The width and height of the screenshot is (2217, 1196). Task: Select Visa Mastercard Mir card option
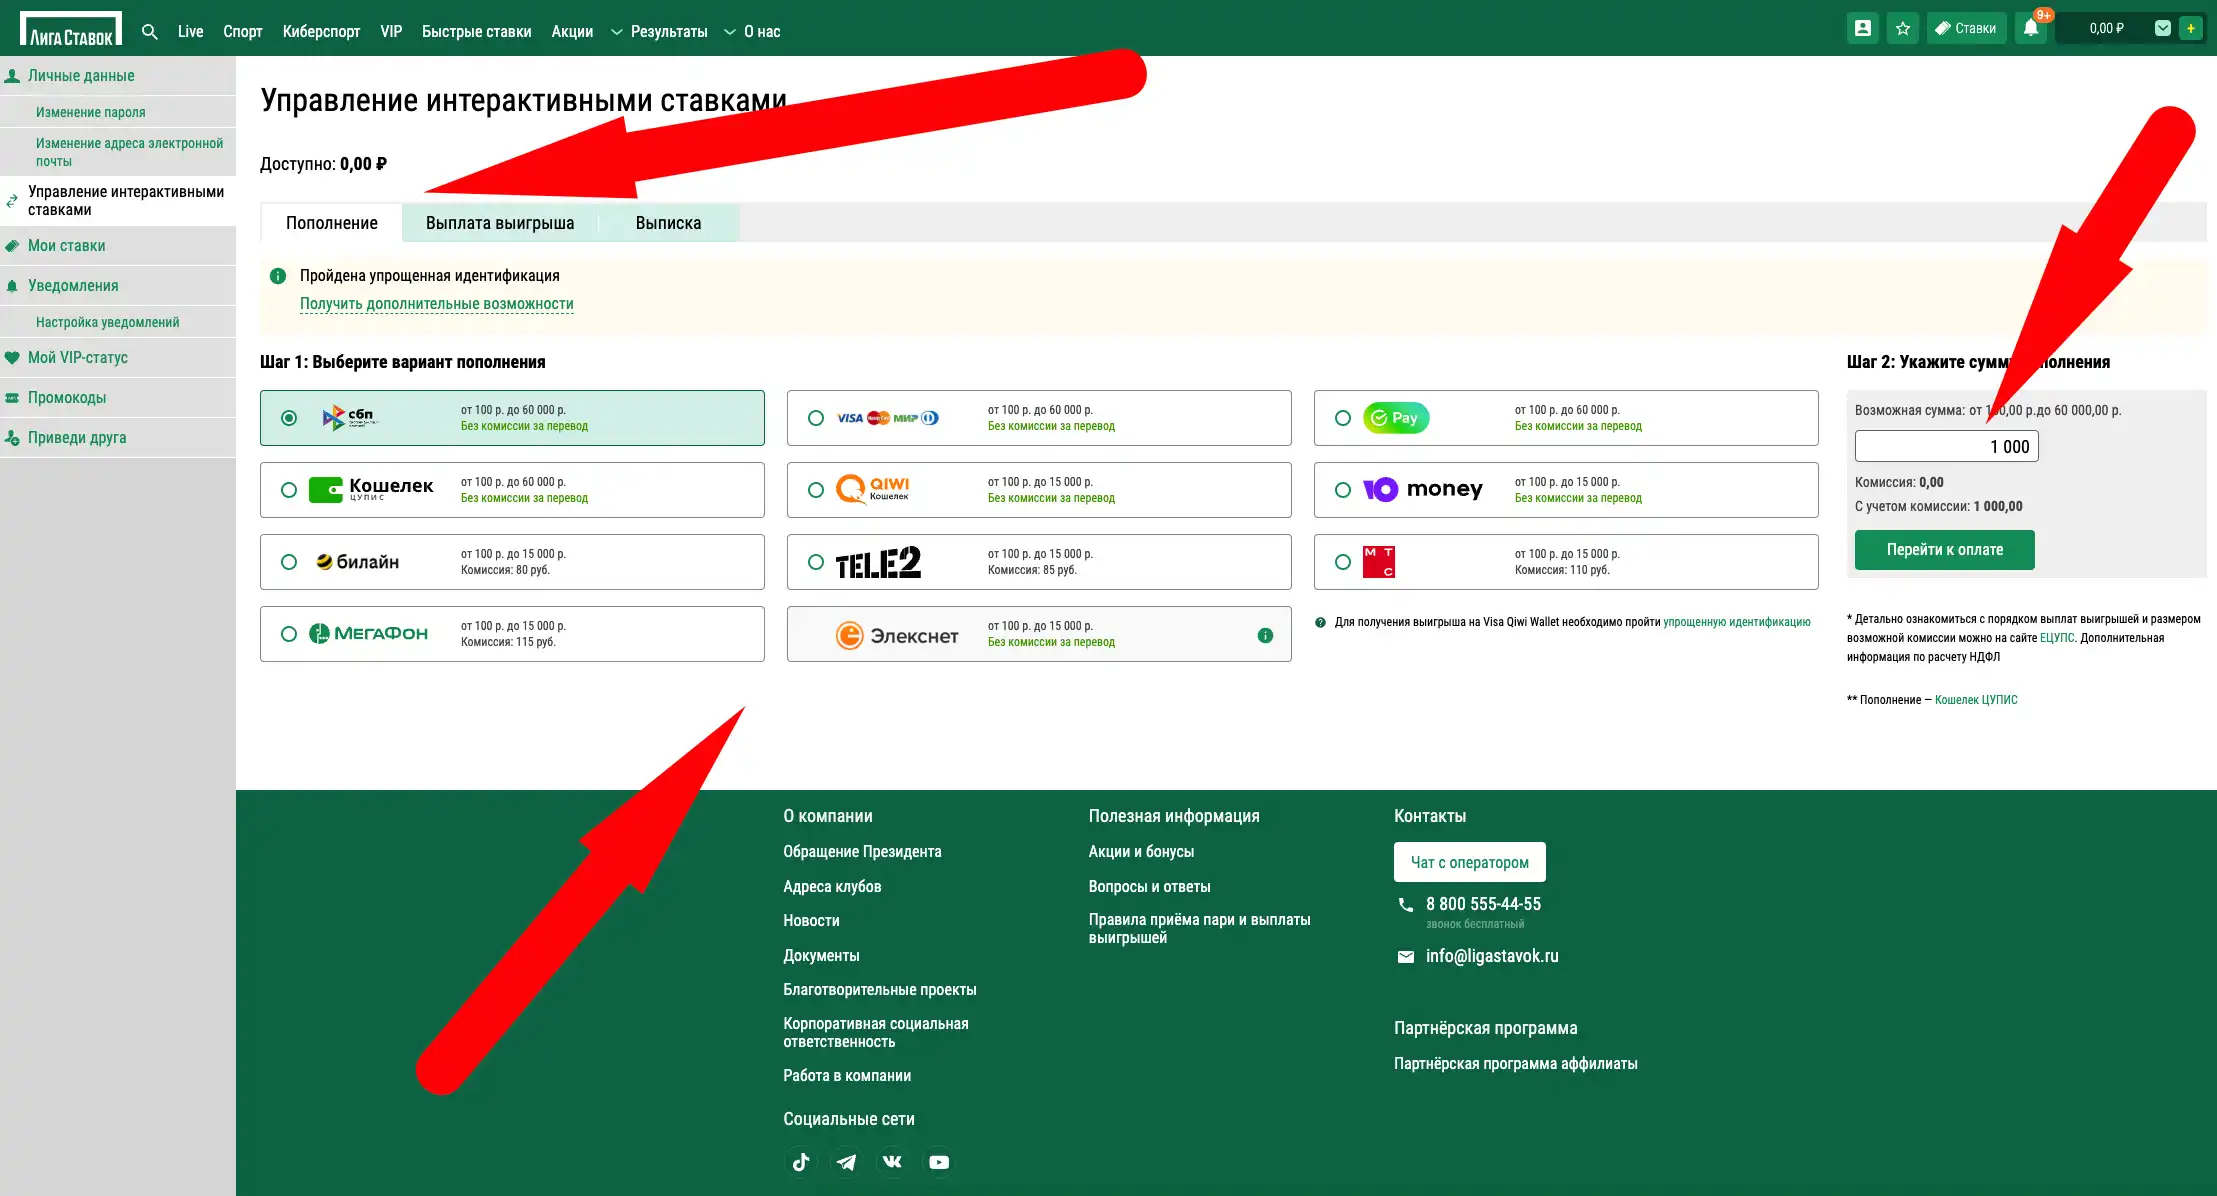pyautogui.click(x=1039, y=418)
